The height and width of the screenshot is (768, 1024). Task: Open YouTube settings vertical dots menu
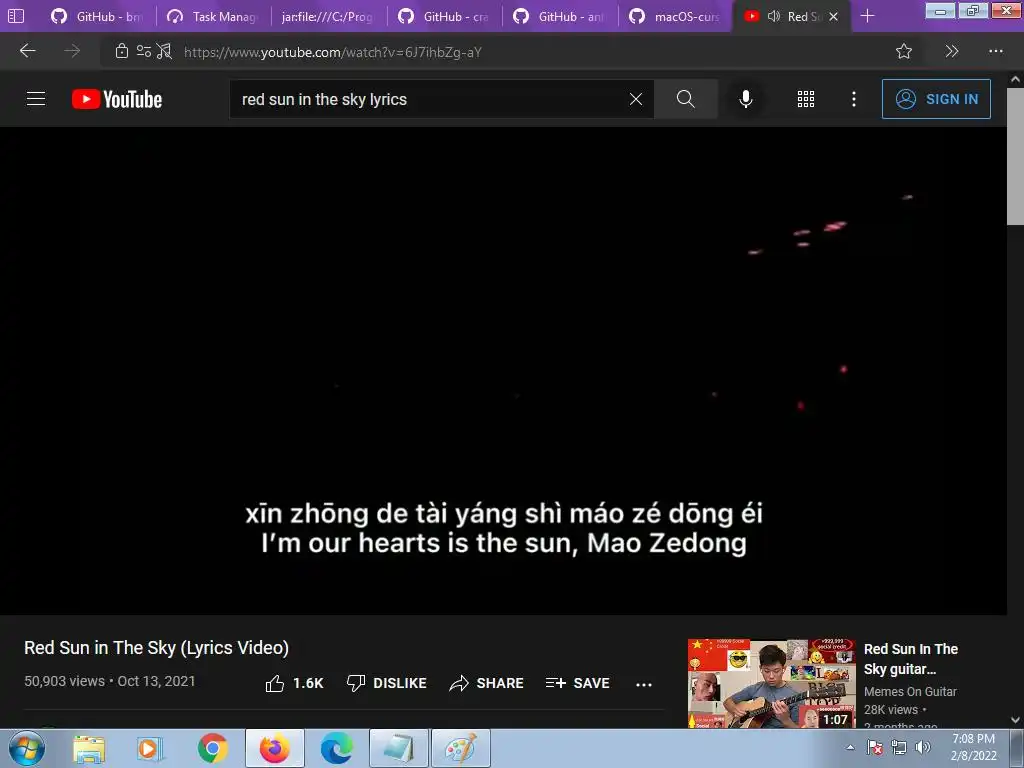tap(854, 99)
